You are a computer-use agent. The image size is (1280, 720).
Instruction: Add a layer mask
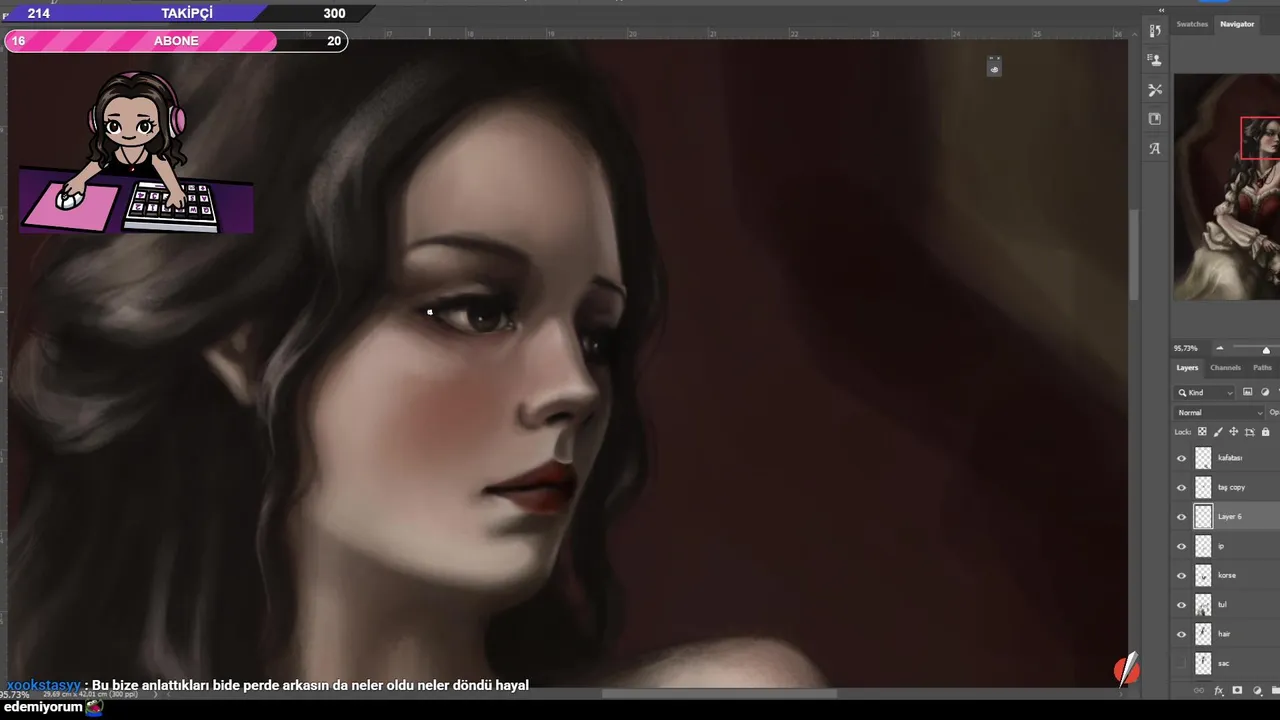(x=1237, y=690)
